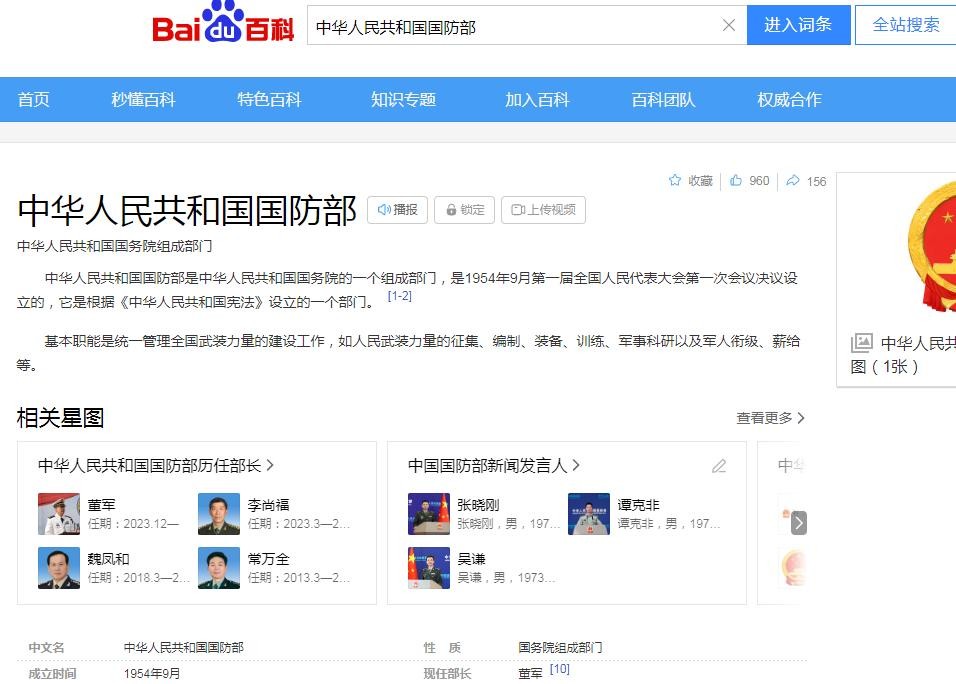Click the star favorite icon
956x684 pixels.
(x=675, y=181)
